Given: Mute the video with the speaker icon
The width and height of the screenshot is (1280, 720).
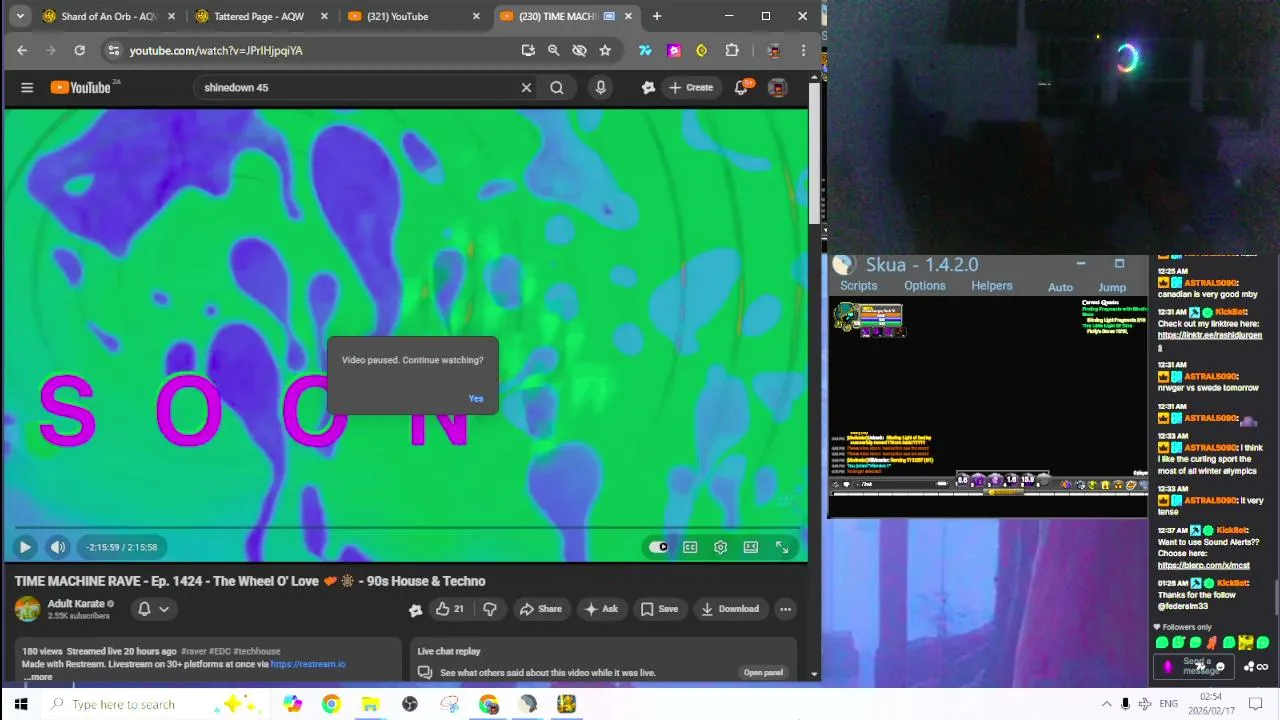Looking at the screenshot, I should [58, 547].
